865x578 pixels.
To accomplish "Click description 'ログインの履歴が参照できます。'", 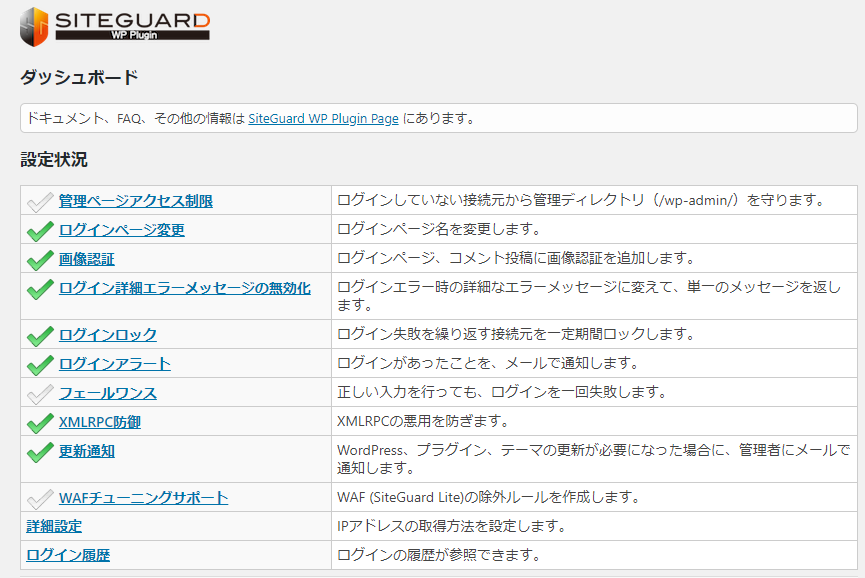I will [x=440, y=555].
